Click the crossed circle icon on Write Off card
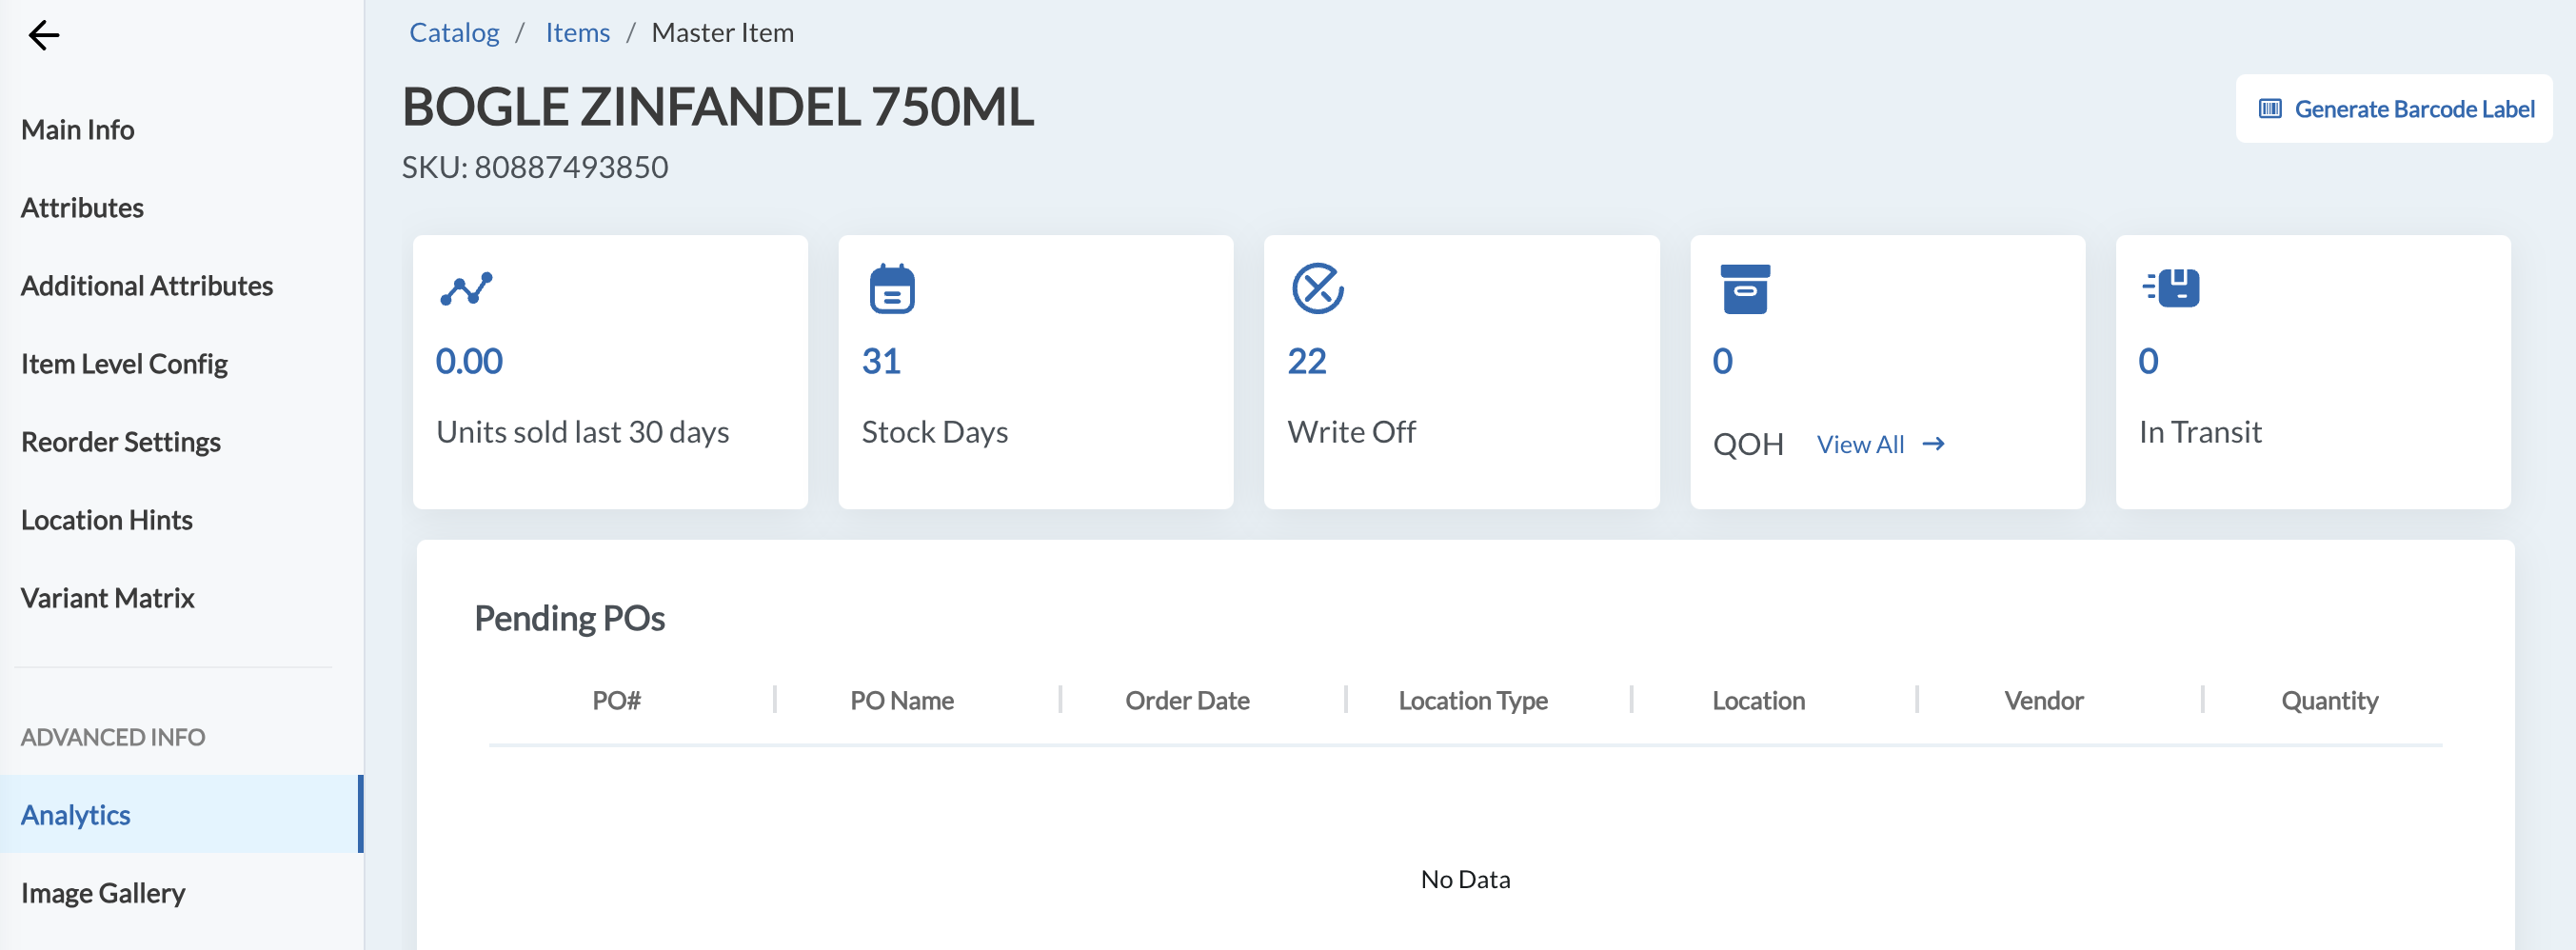The image size is (2576, 950). [x=1318, y=288]
